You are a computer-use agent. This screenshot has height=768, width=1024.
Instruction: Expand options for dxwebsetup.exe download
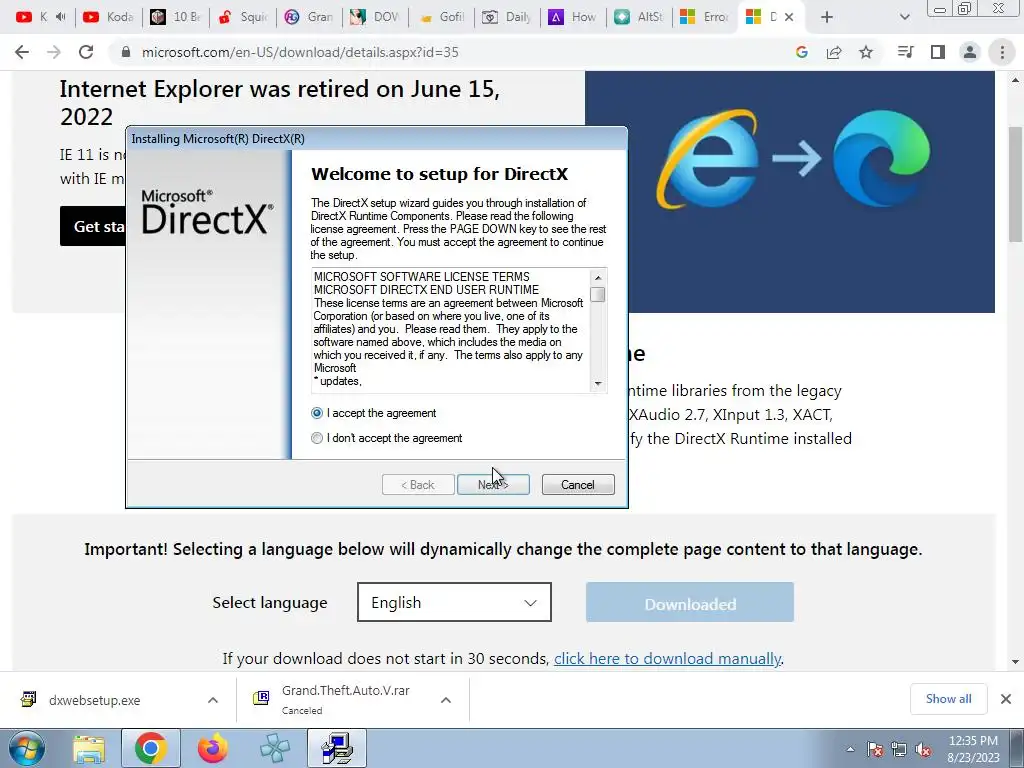tap(213, 700)
